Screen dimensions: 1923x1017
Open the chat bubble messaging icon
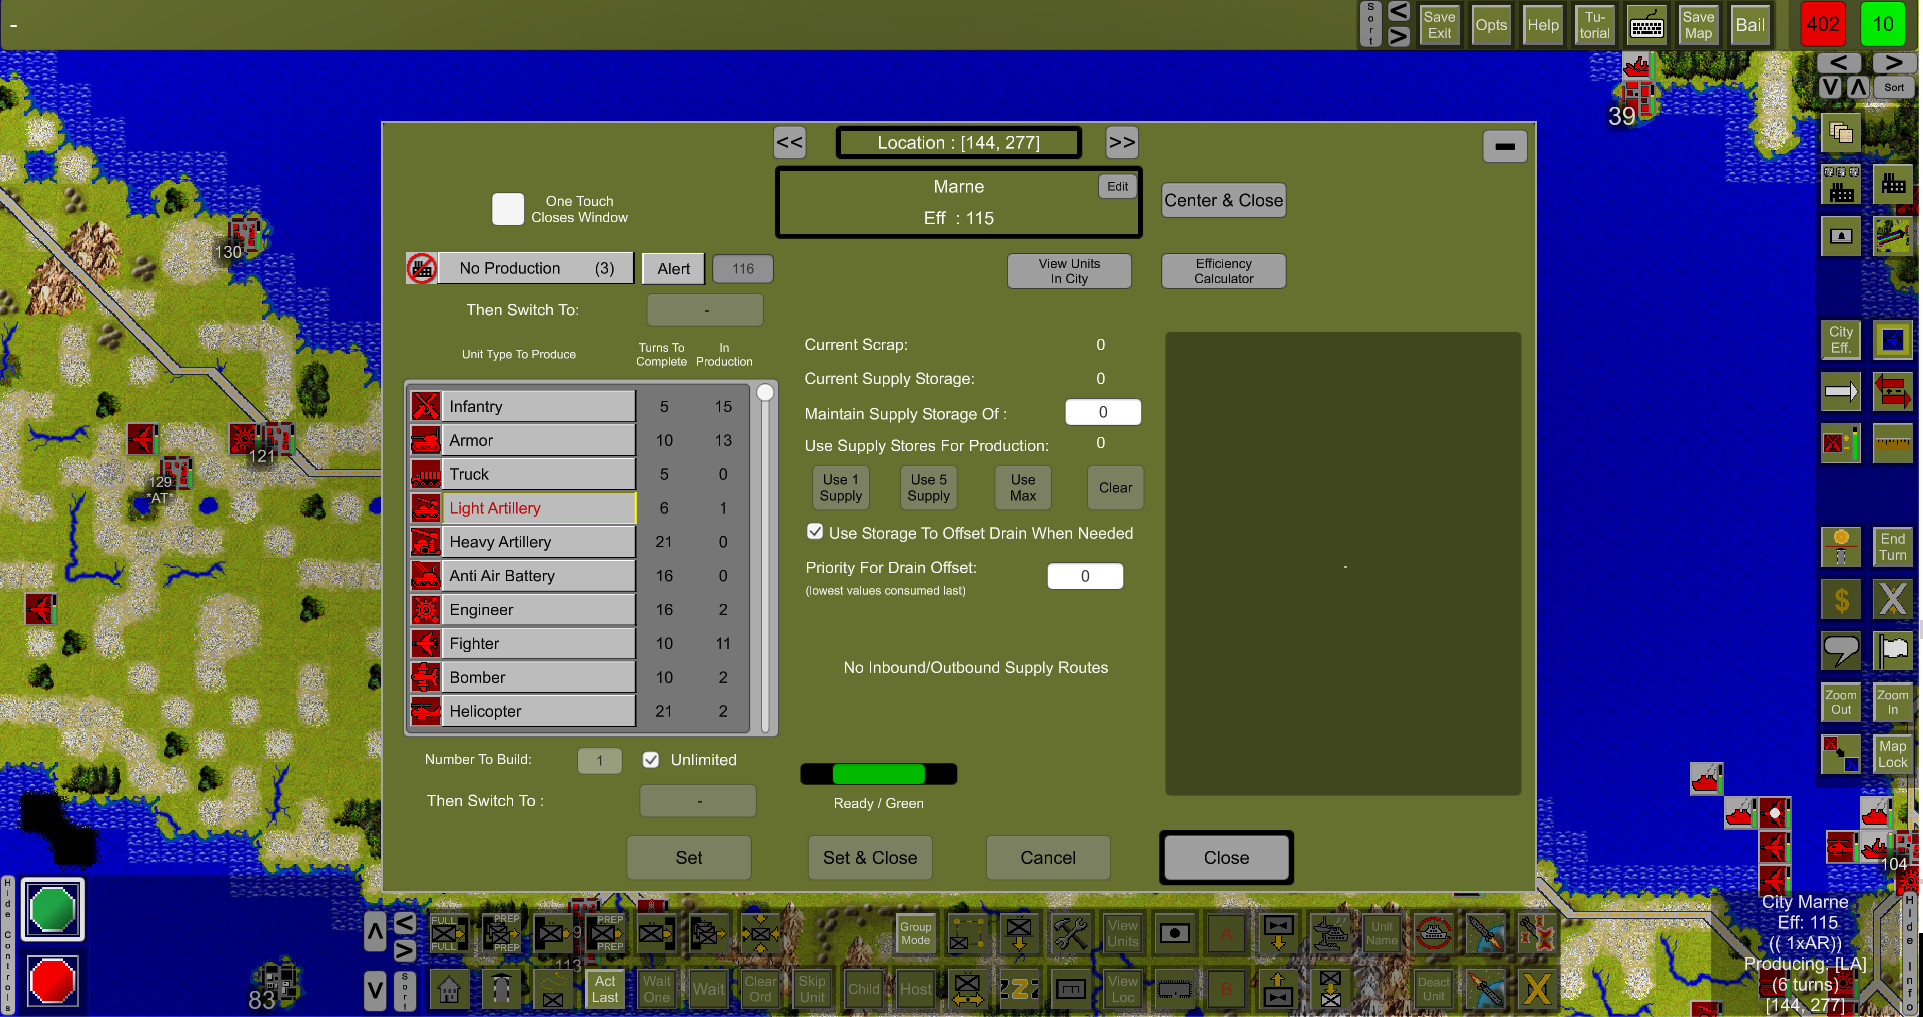coord(1841,650)
